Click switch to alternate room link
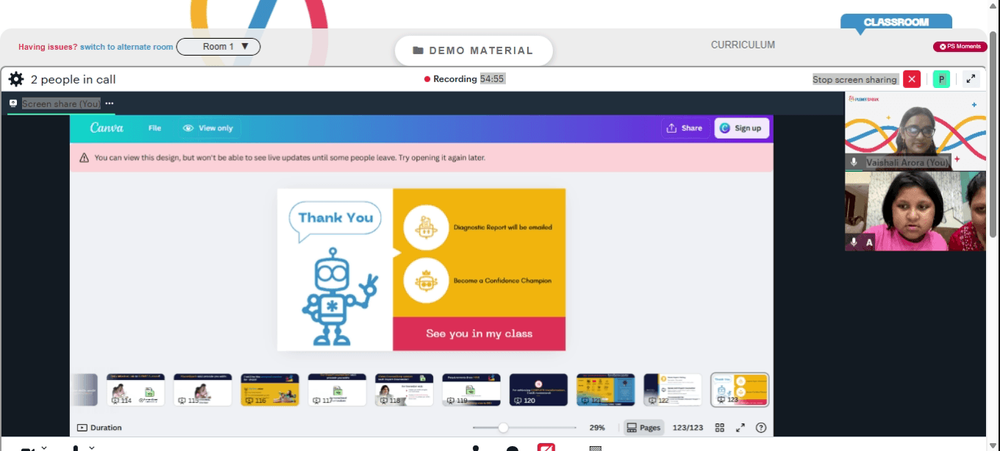This screenshot has width=1000, height=451. coord(126,47)
